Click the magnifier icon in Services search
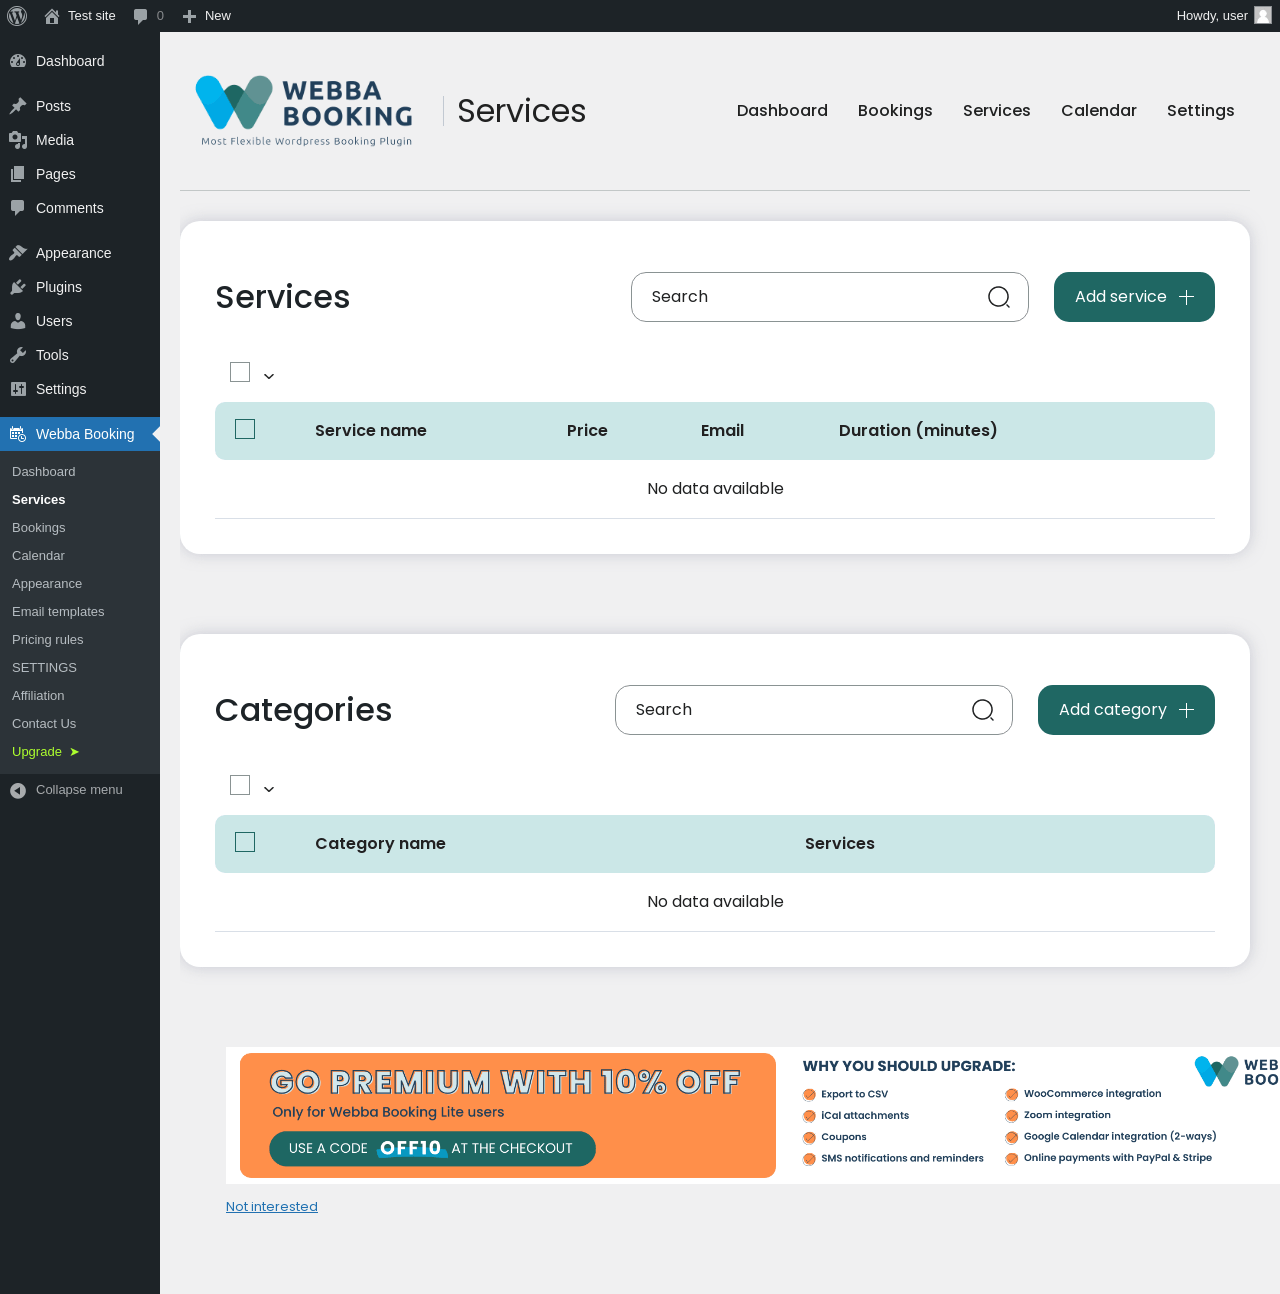 (x=999, y=297)
